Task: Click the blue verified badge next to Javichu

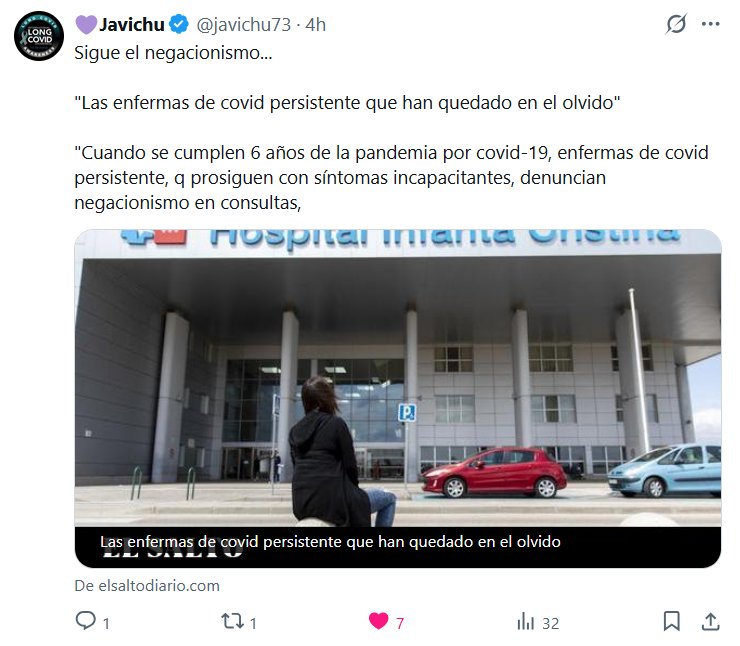Action: pyautogui.click(x=179, y=25)
